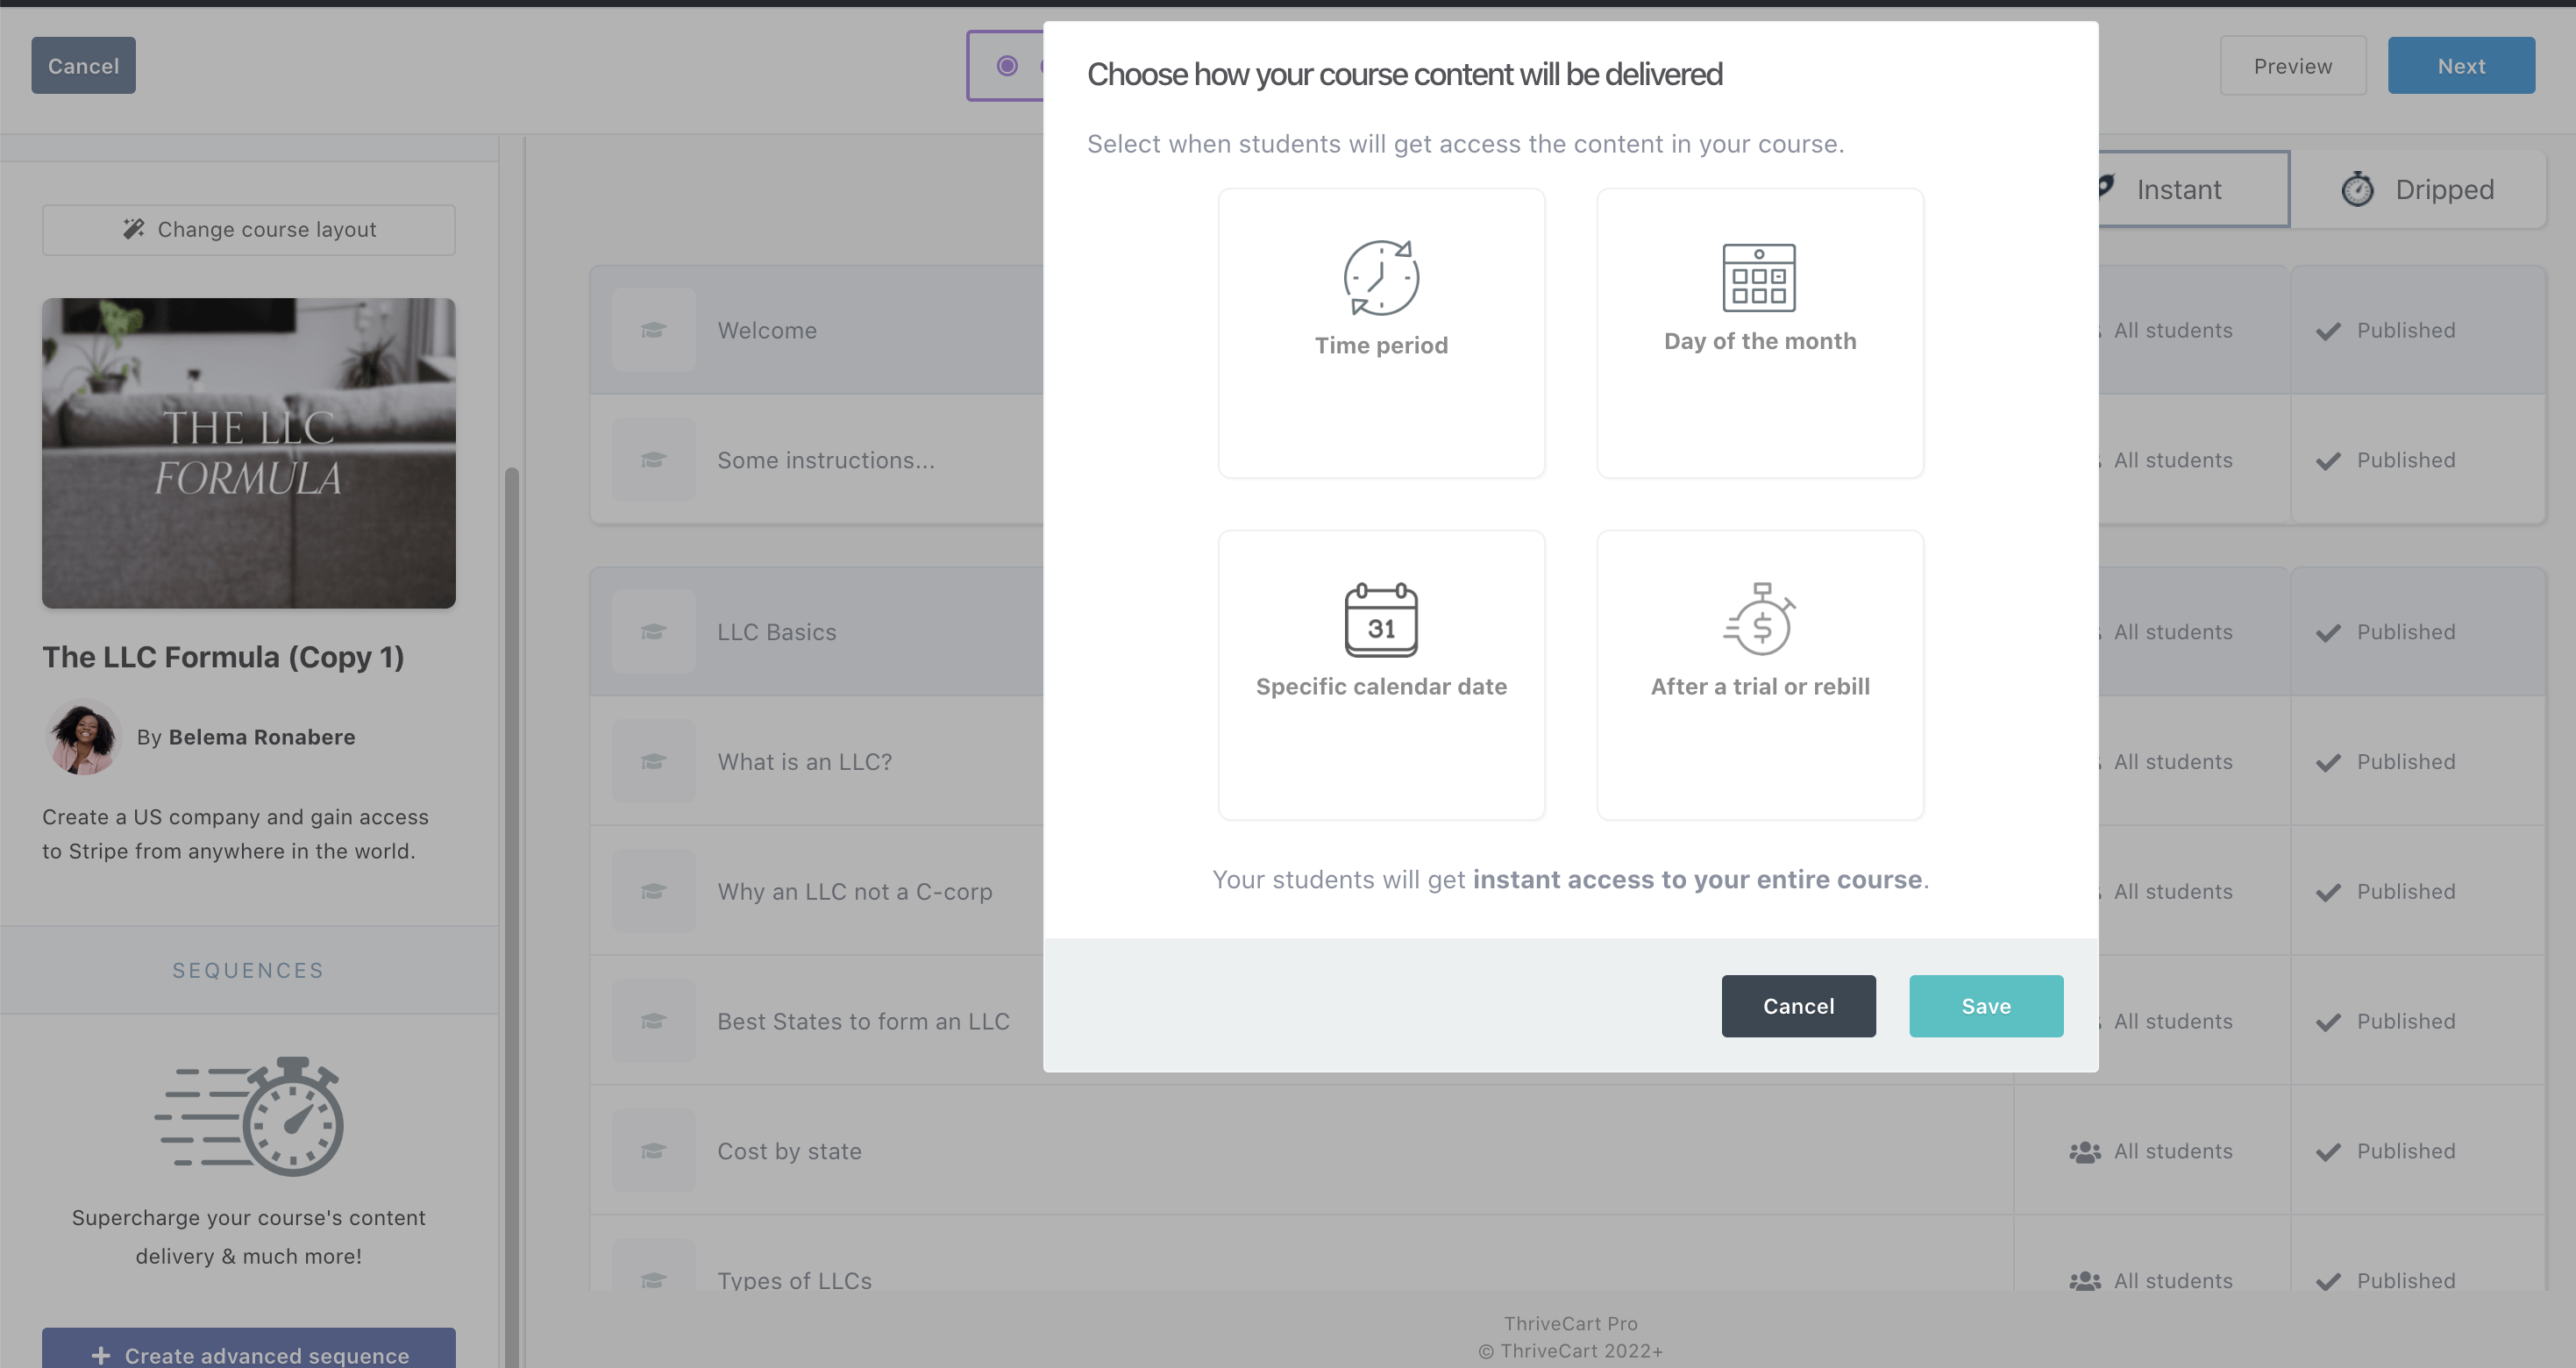Select After a trial or rebill icon
Viewport: 2576px width, 1368px height.
[1759, 620]
